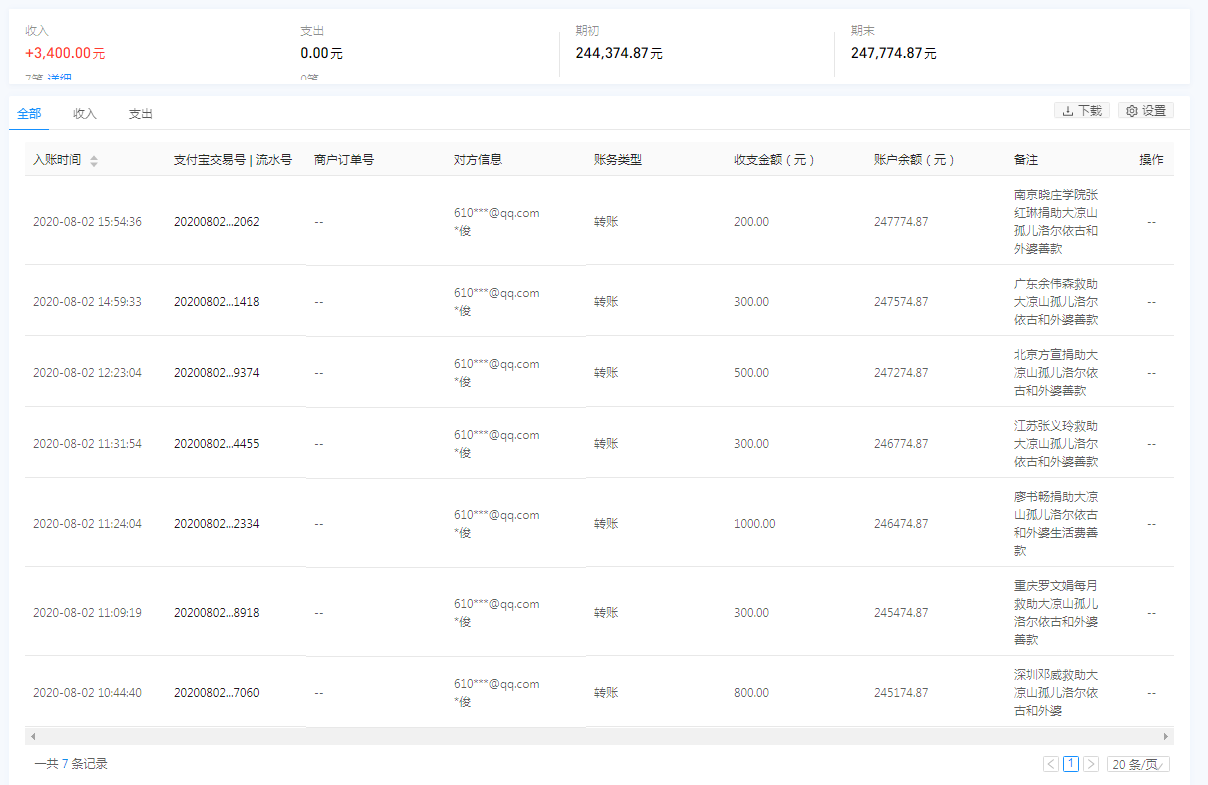
Task: Click the sort arrows beside 入账时间
Action: pos(94,161)
